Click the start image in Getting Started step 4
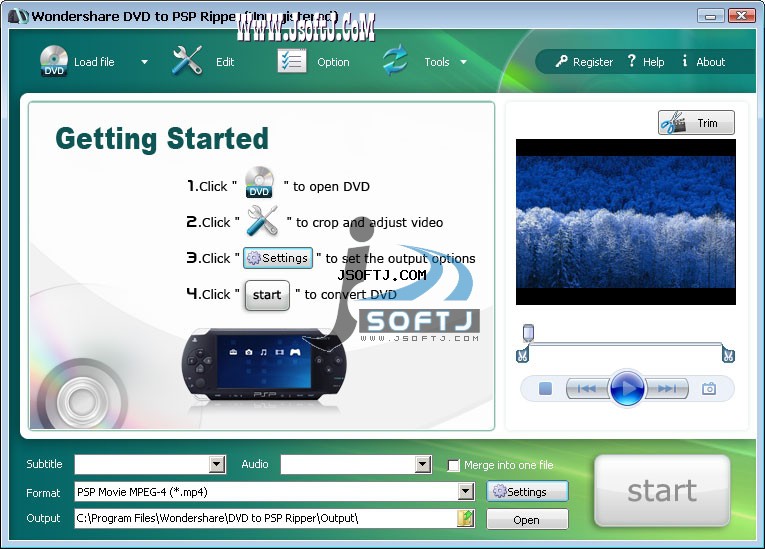 click(x=267, y=295)
